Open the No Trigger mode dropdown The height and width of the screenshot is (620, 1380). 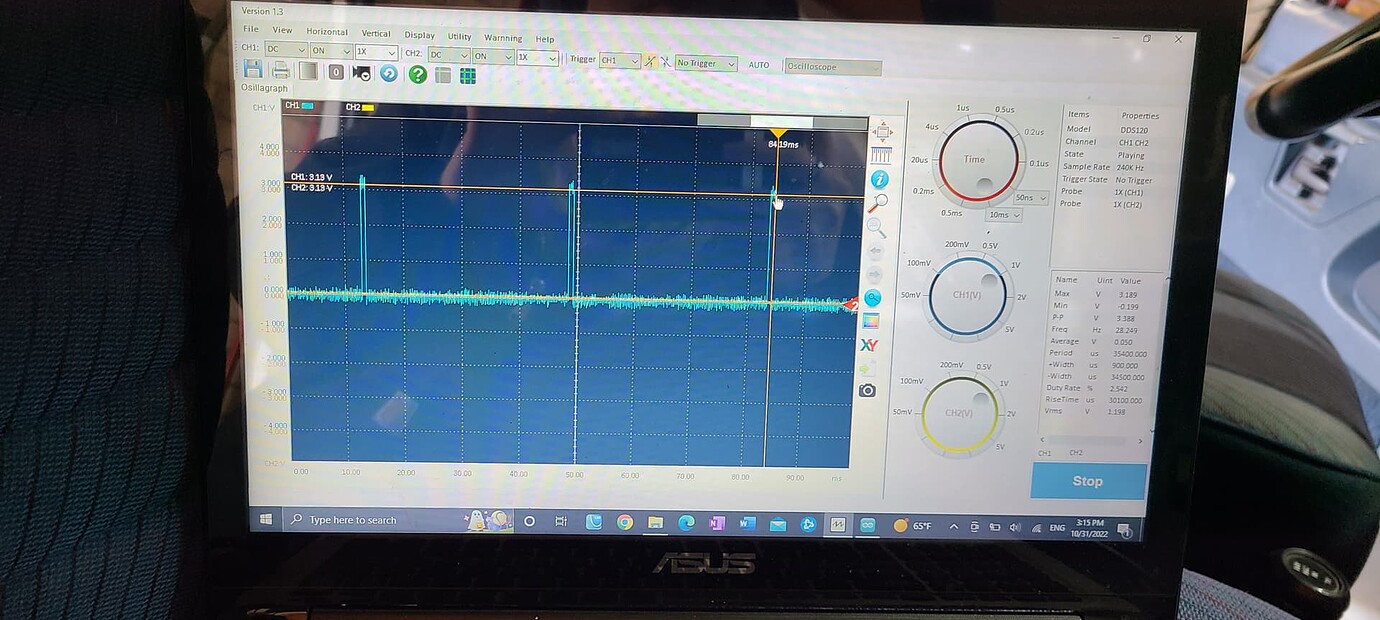705,63
